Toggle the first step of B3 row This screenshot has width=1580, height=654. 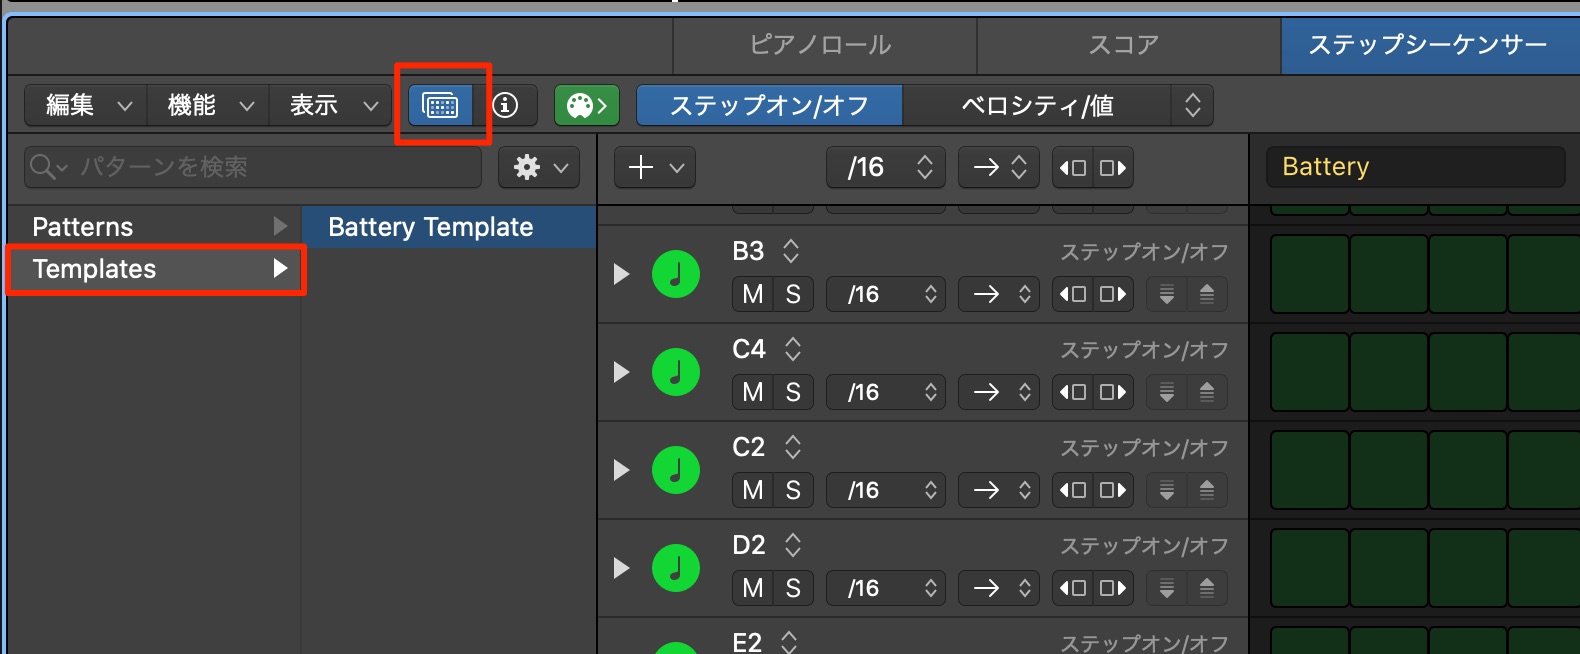coord(1309,274)
